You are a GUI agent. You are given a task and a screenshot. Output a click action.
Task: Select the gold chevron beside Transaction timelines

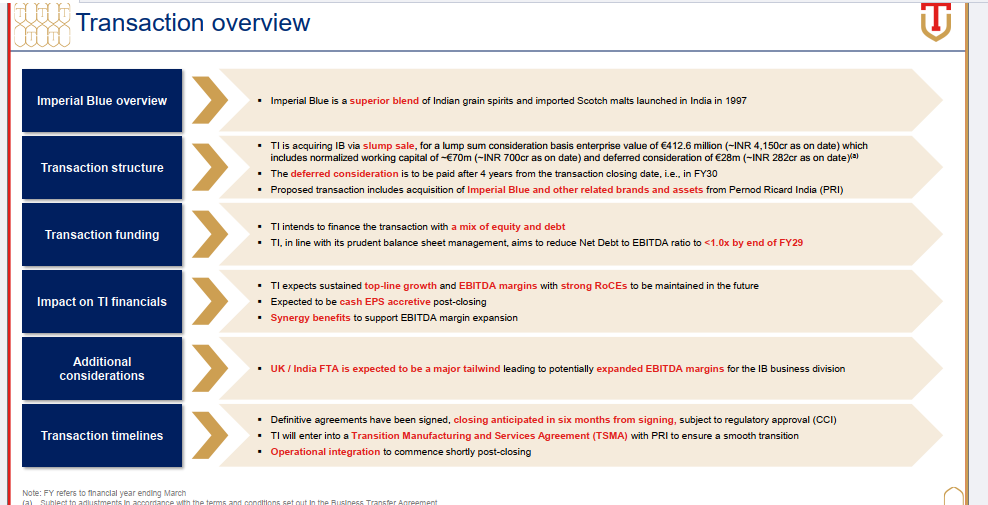pos(208,436)
